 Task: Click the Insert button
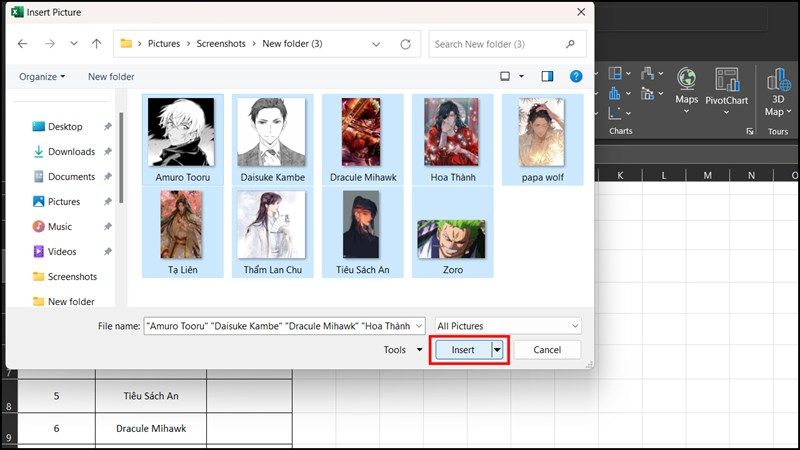coord(463,350)
